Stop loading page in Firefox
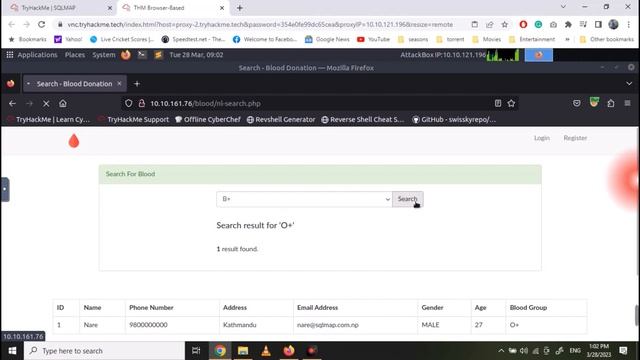Viewport: 640px width, 360px height. [x=46, y=104]
